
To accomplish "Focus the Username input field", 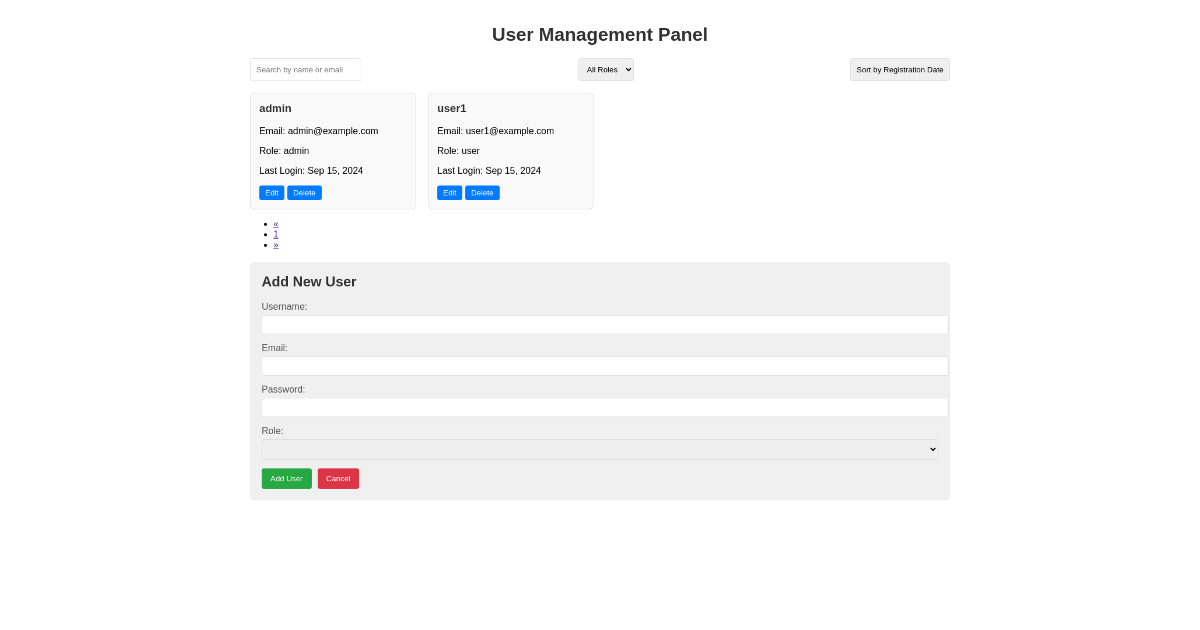I will [x=604, y=324].
